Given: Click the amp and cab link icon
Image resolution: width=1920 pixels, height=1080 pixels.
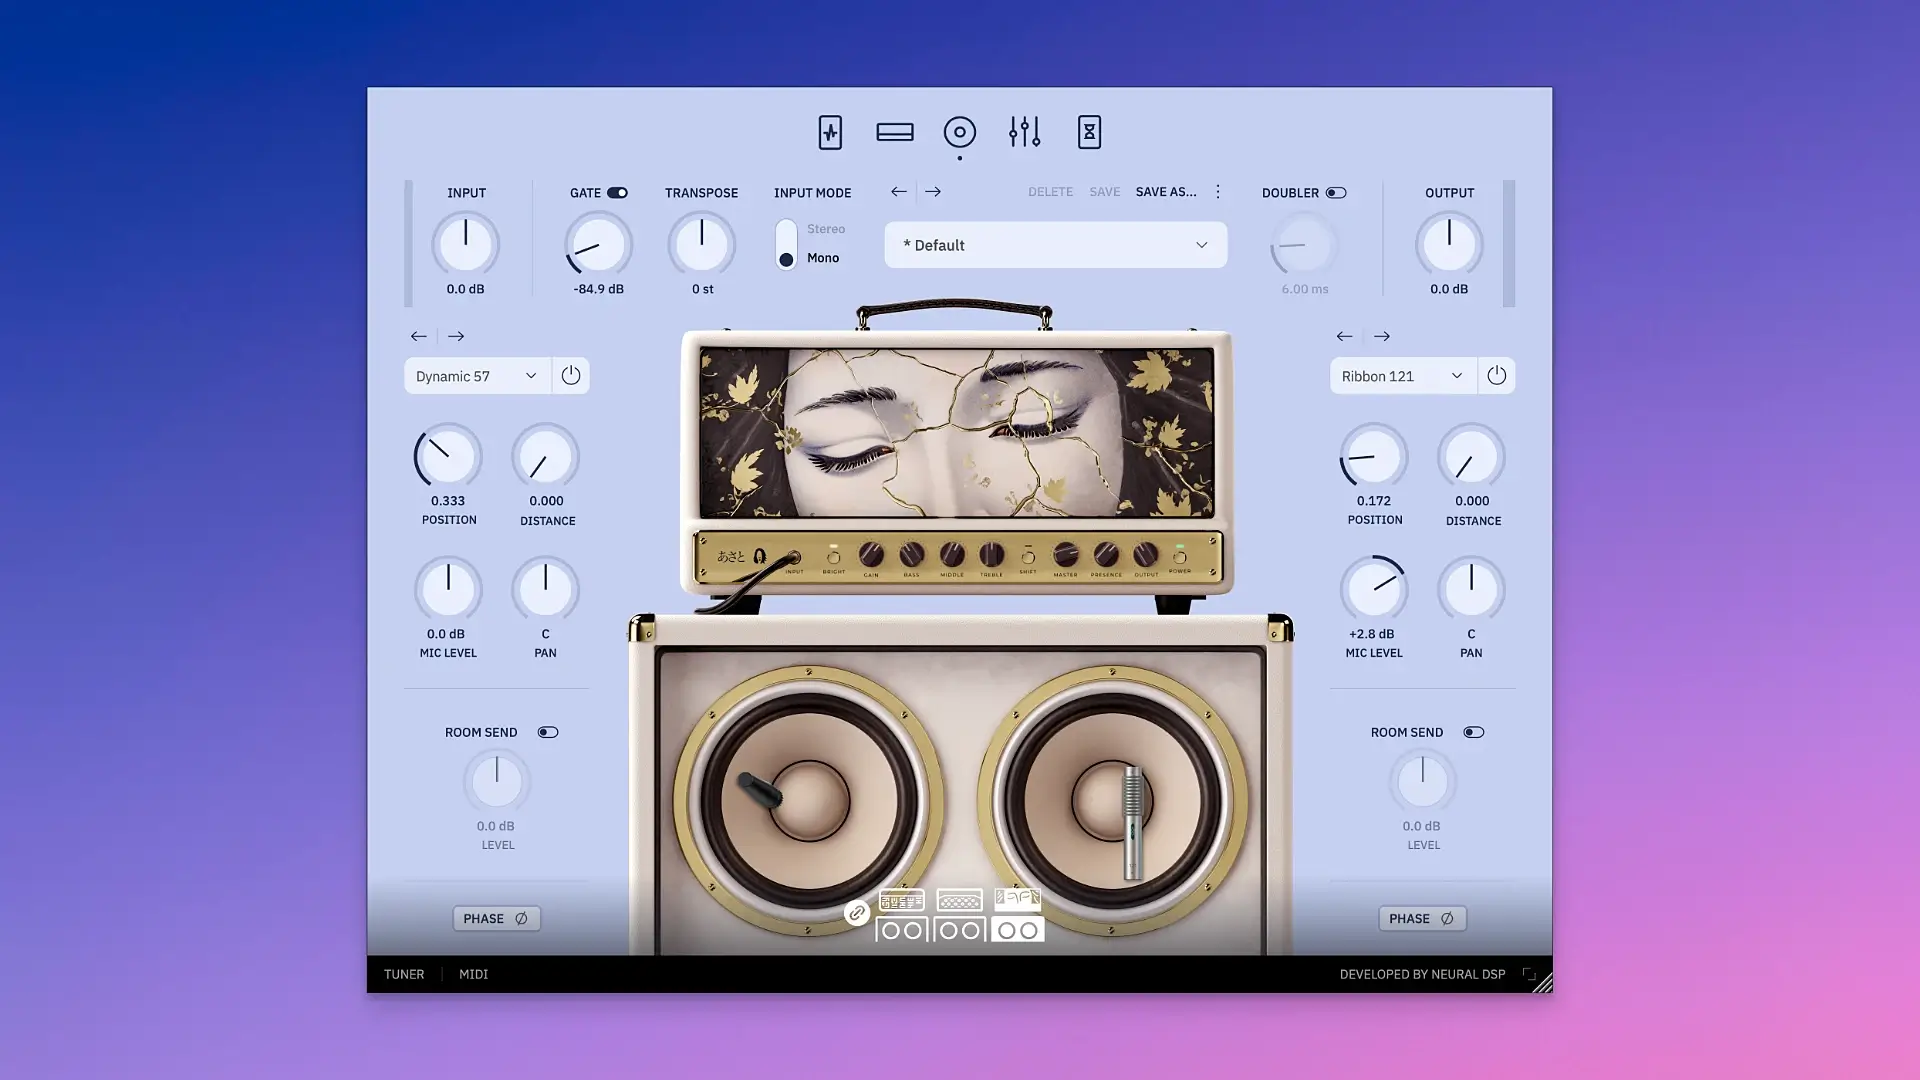Looking at the screenshot, I should [857, 913].
